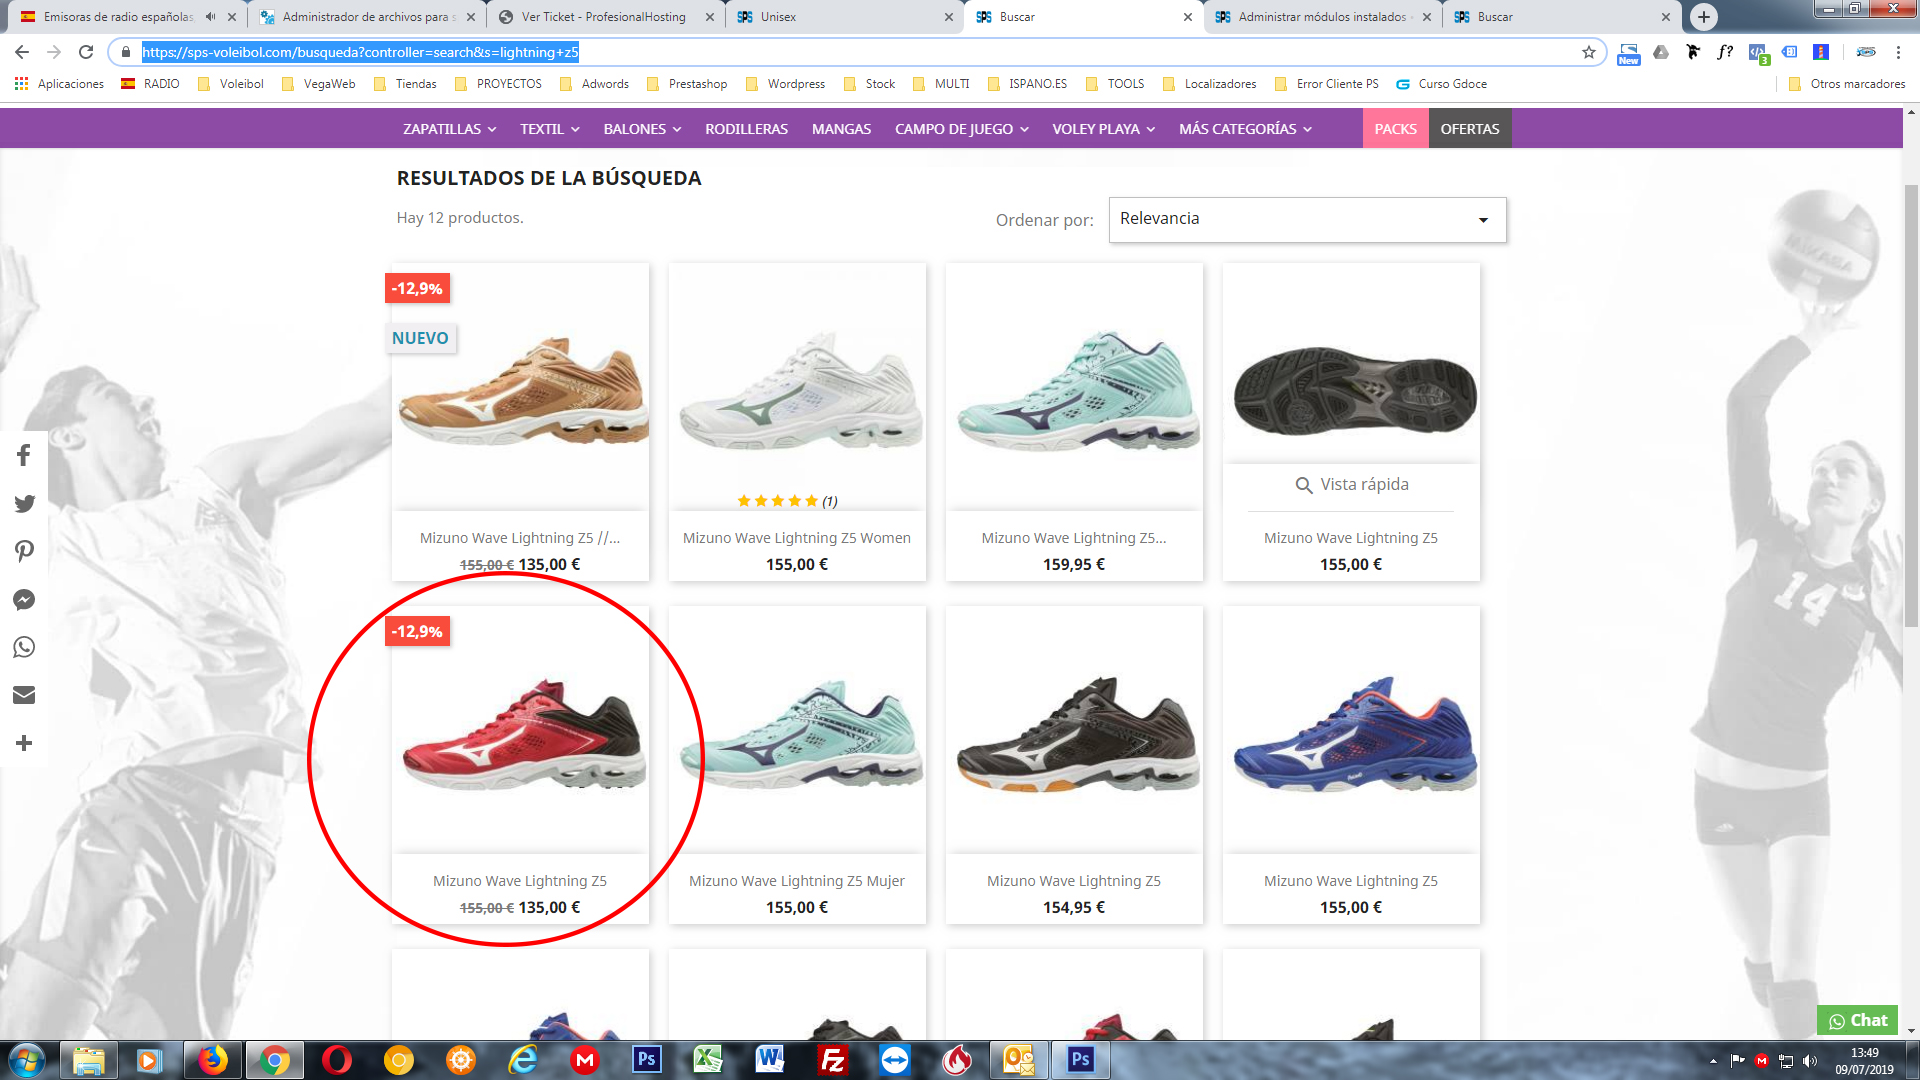Share by email envelope icon

[24, 695]
